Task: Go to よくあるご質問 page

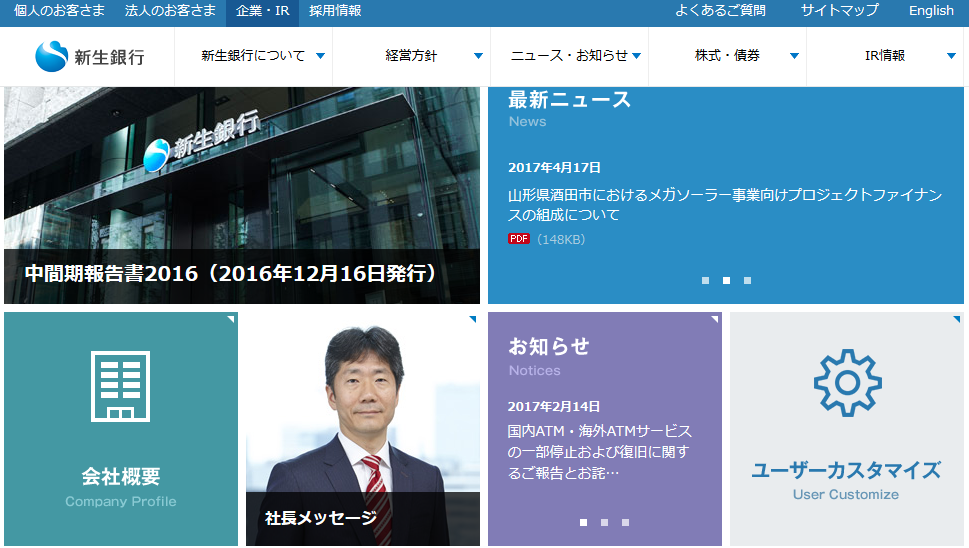Action: click(x=720, y=11)
